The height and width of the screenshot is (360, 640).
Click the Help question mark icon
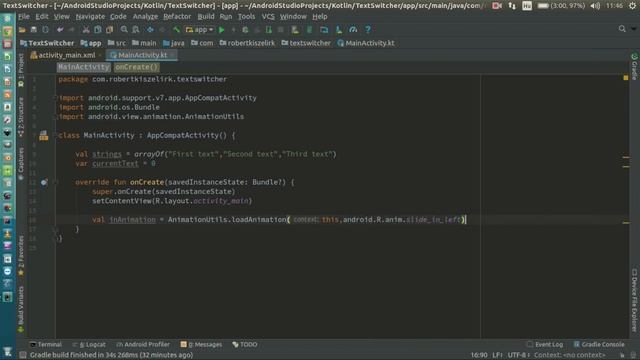click(368, 30)
